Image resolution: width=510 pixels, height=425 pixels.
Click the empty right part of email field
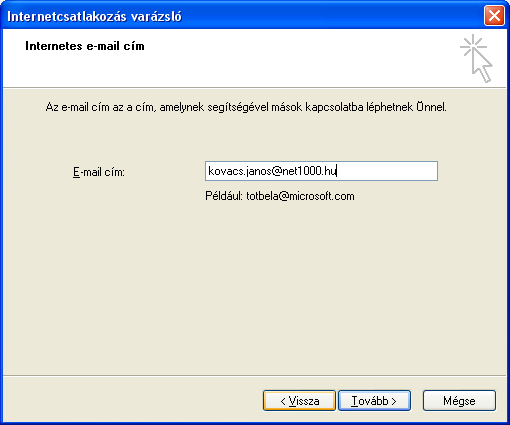click(388, 171)
